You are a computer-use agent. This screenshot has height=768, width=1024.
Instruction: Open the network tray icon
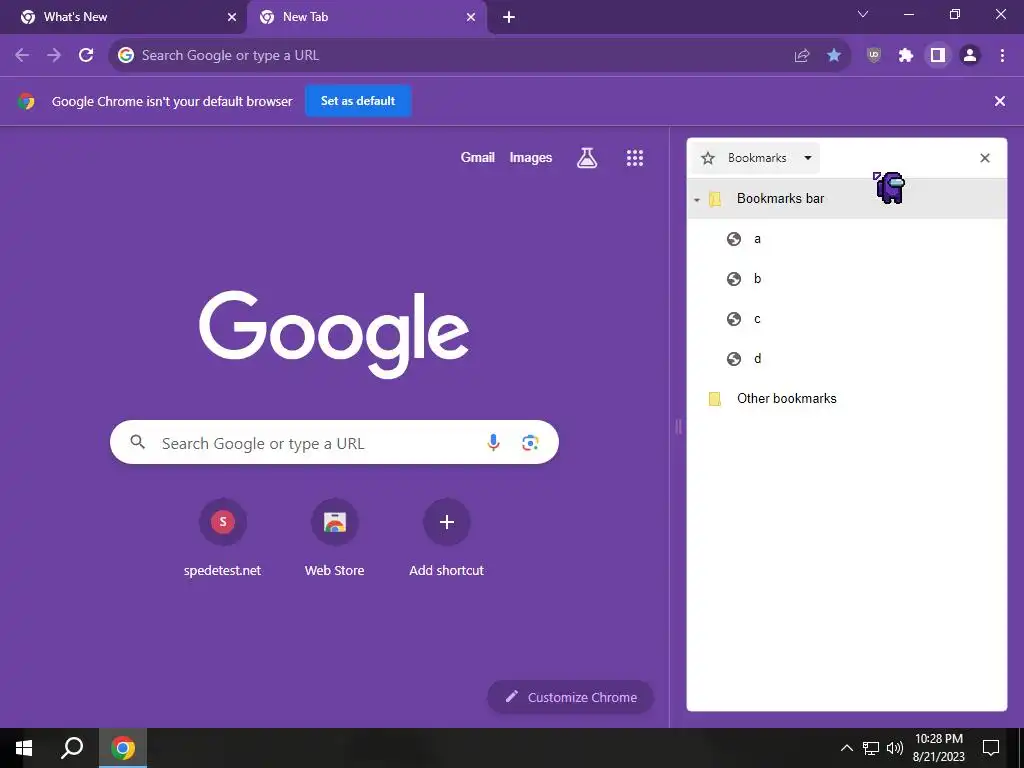(x=871, y=748)
